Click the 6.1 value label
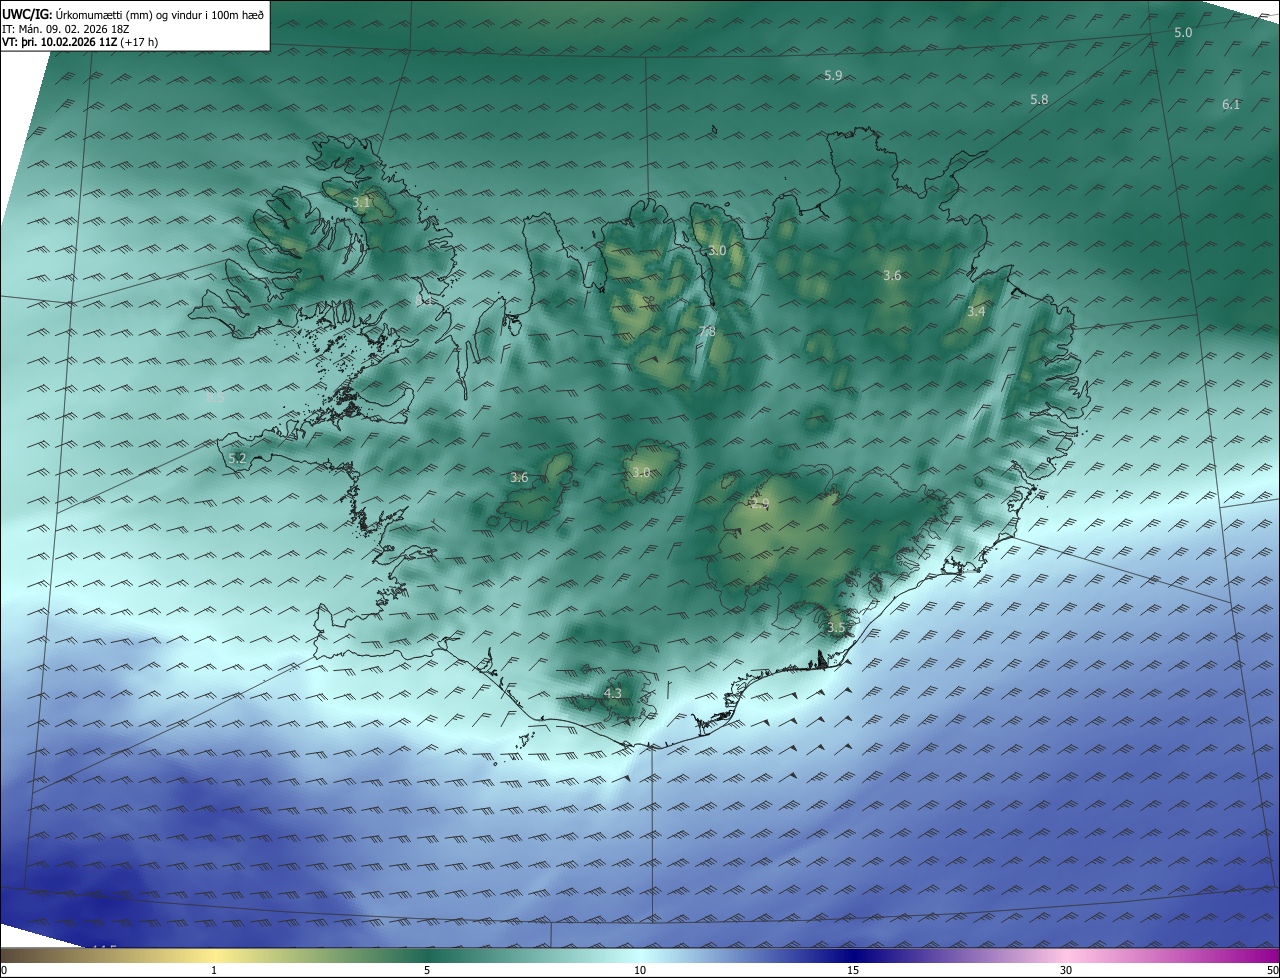Image resolution: width=1280 pixels, height=978 pixels. [1231, 105]
